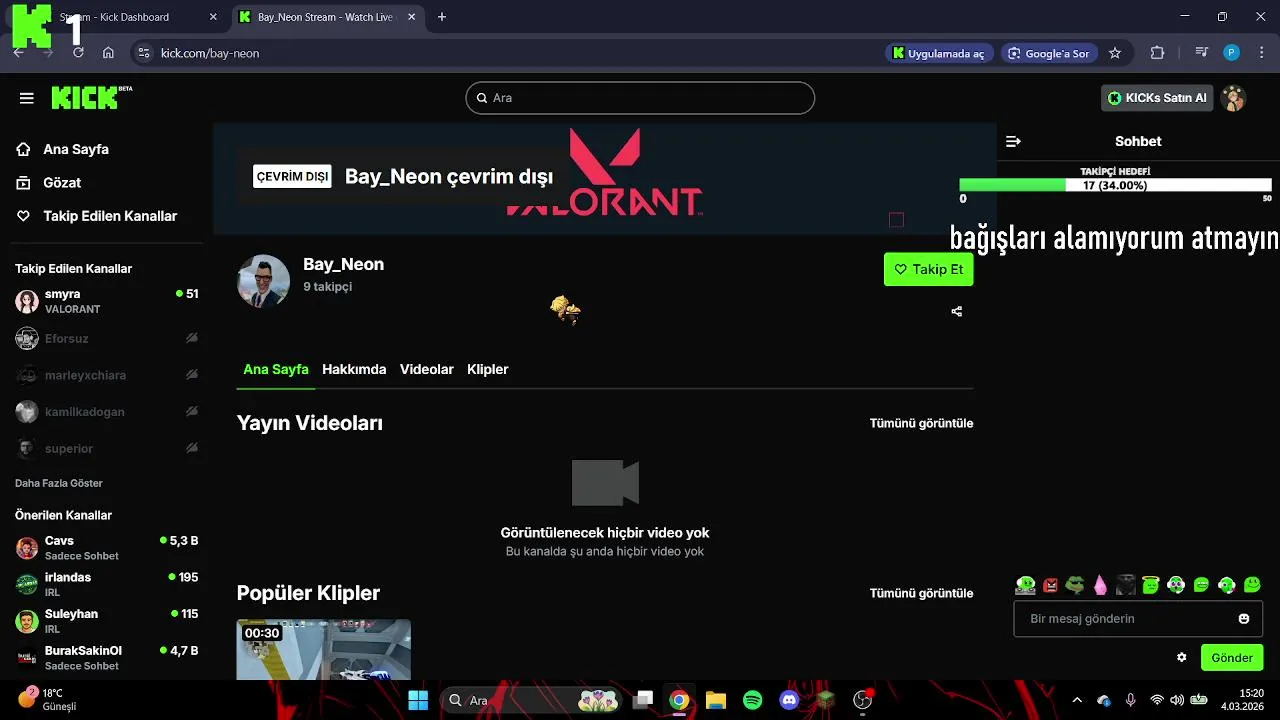The height and width of the screenshot is (720, 1280).
Task: Open recommended channel BurakSakinOl
Action: (106, 657)
